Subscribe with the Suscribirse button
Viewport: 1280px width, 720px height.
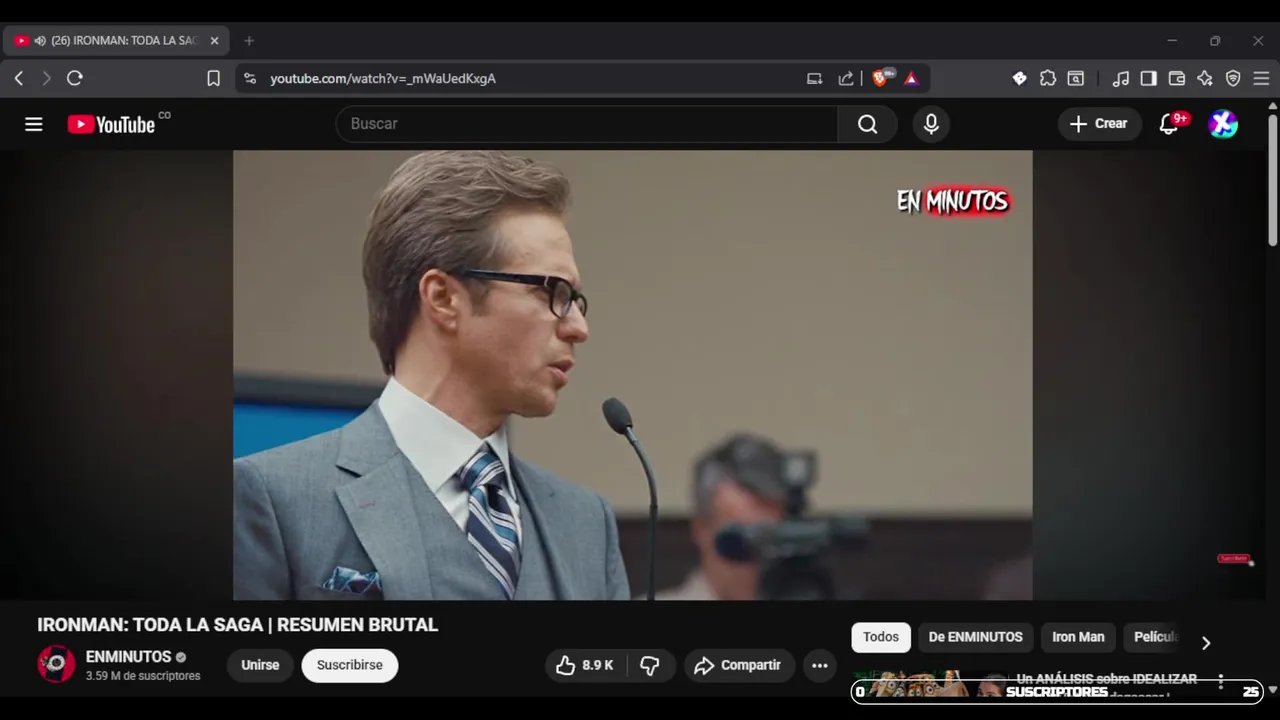tap(350, 665)
